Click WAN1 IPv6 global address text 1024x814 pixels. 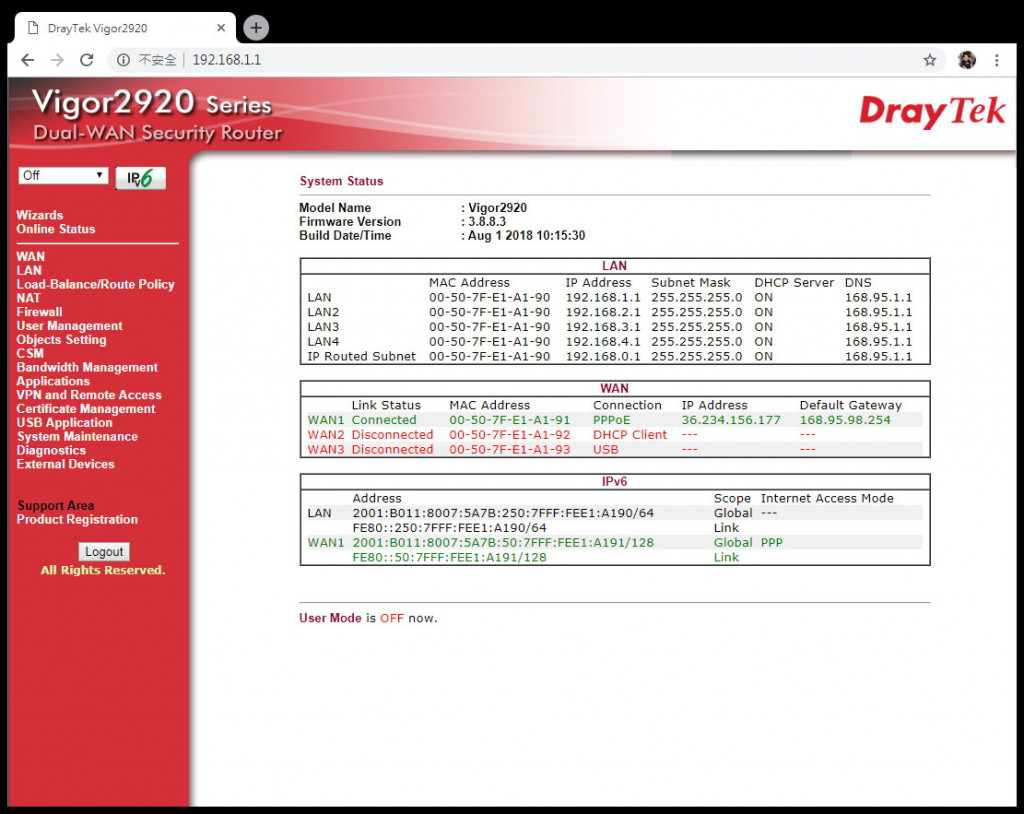pyautogui.click(x=503, y=543)
